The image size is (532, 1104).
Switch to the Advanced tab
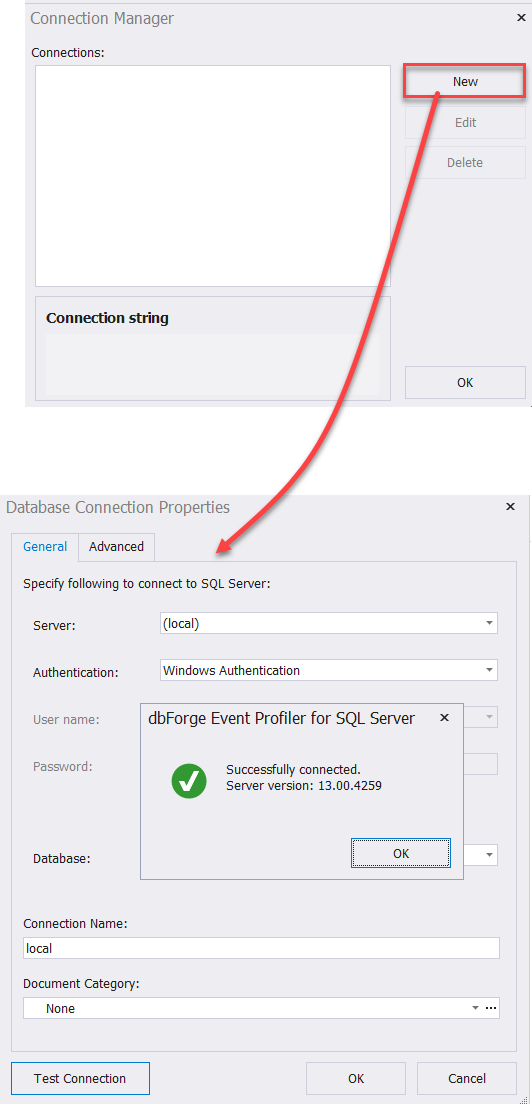[116, 546]
